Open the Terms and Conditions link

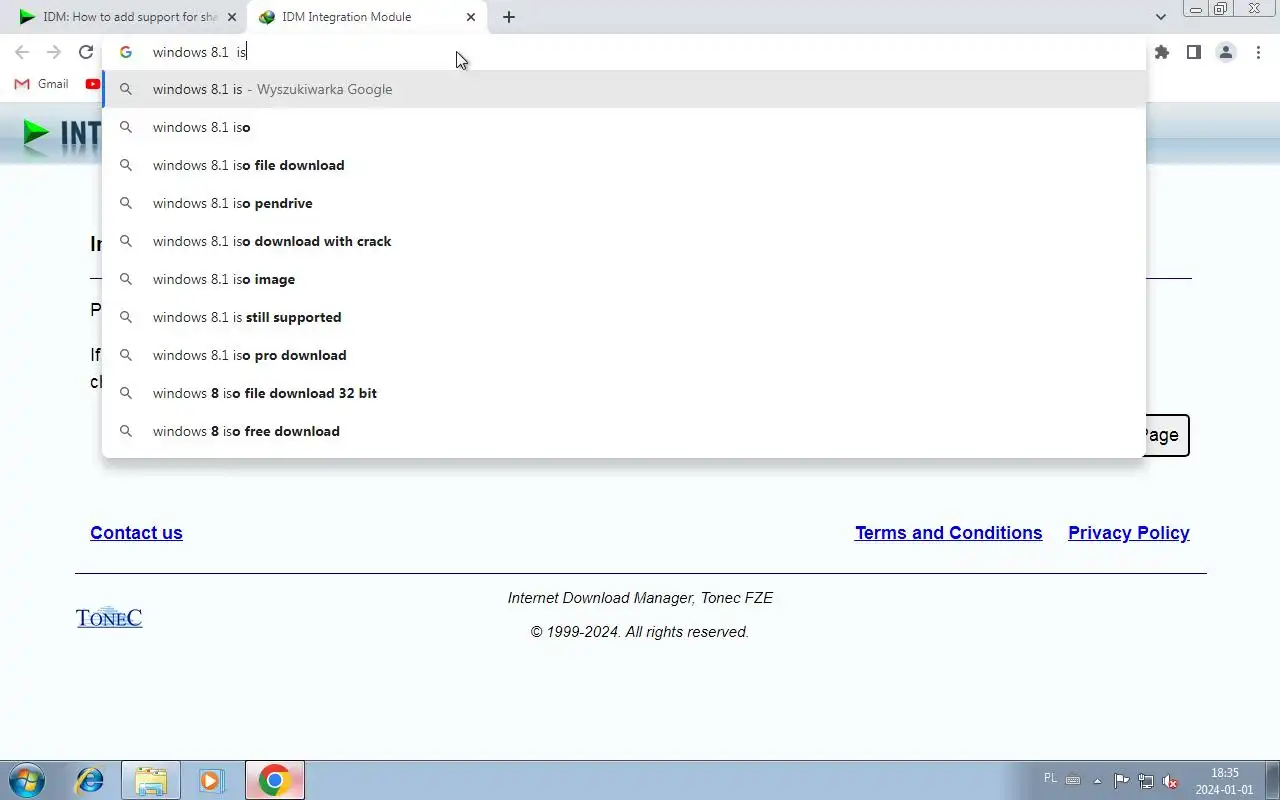[948, 533]
